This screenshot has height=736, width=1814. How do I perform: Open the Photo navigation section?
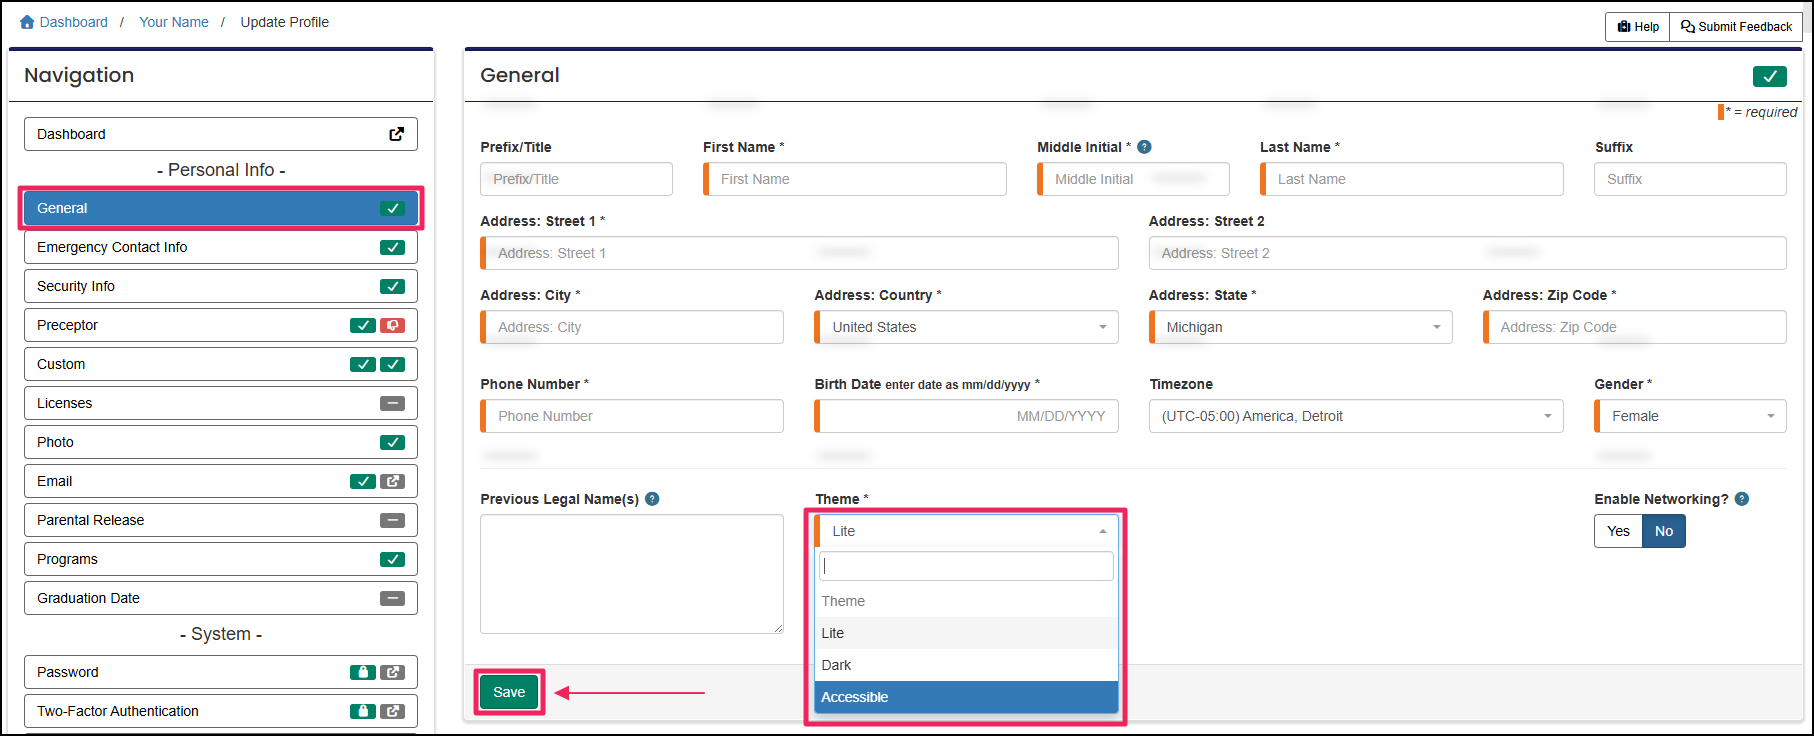point(221,442)
